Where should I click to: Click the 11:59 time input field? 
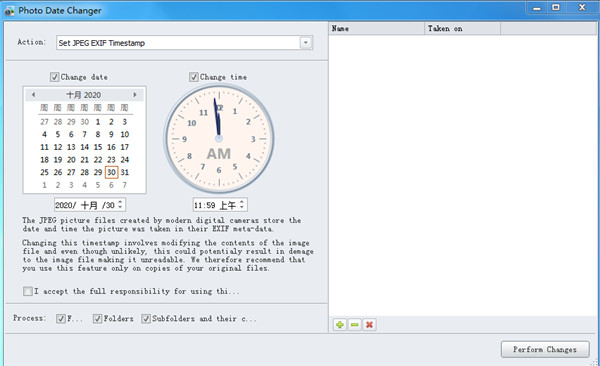click(x=216, y=205)
